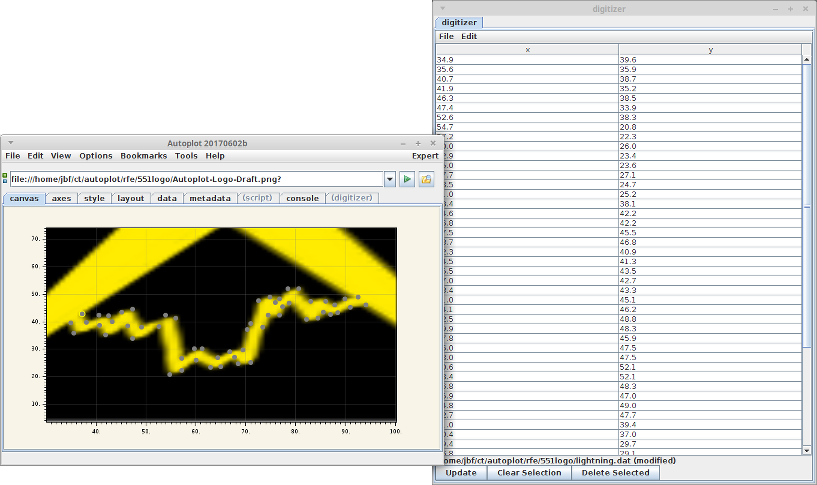The width and height of the screenshot is (817, 485).
Task: Switch to the canvas tab
Action: (x=24, y=198)
